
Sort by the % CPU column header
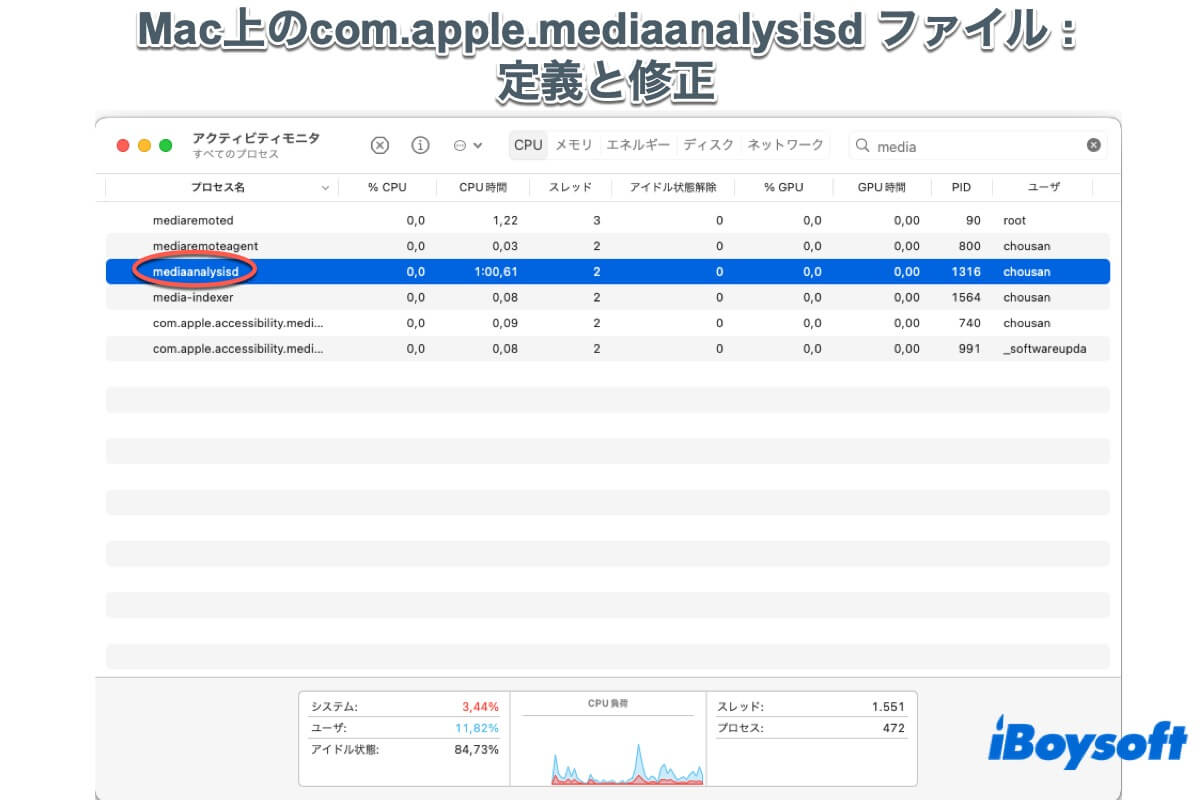(x=387, y=187)
